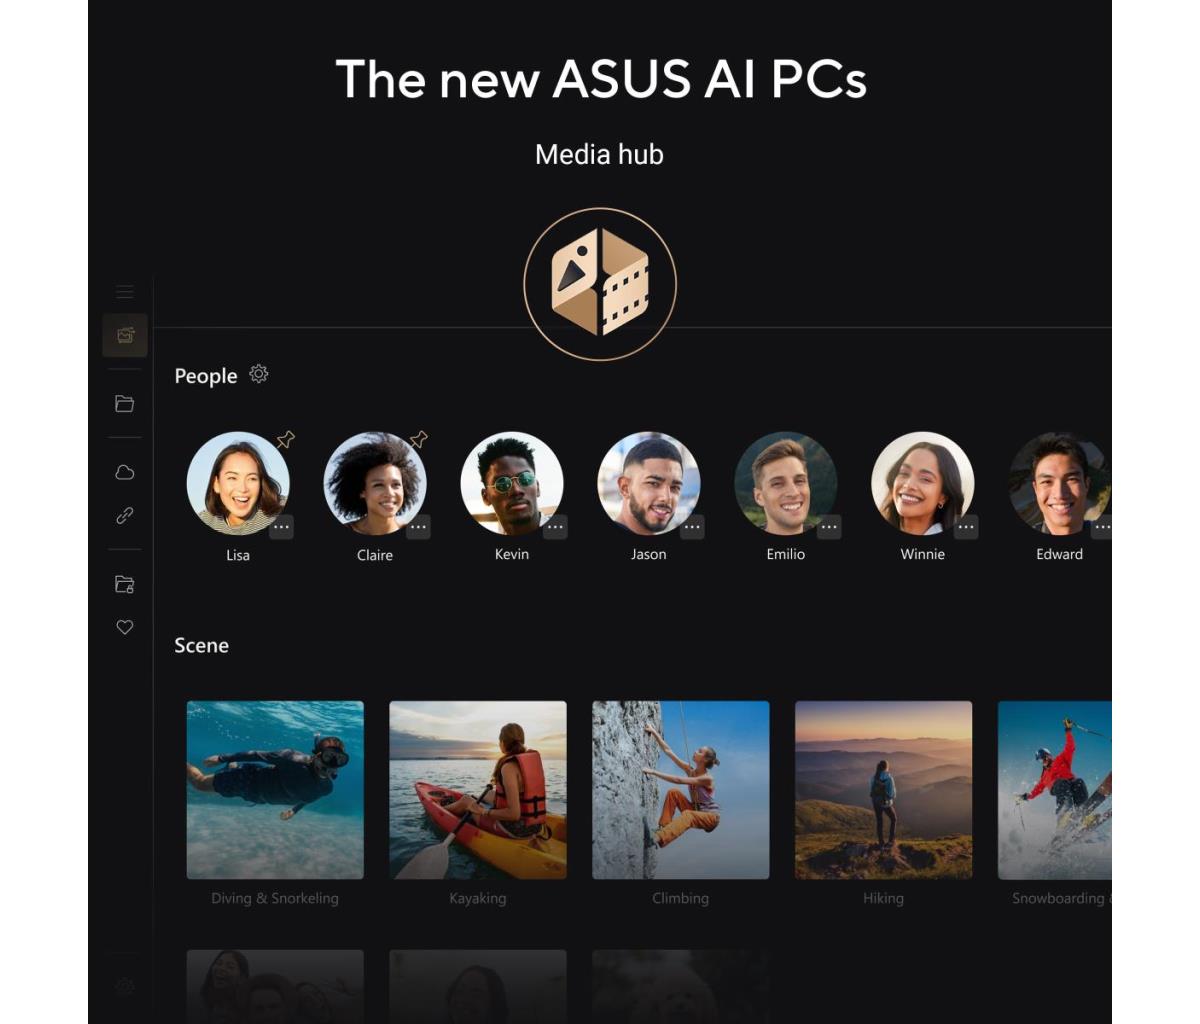Open the more options on Winnie
This screenshot has width=1200, height=1024.
(x=966, y=527)
